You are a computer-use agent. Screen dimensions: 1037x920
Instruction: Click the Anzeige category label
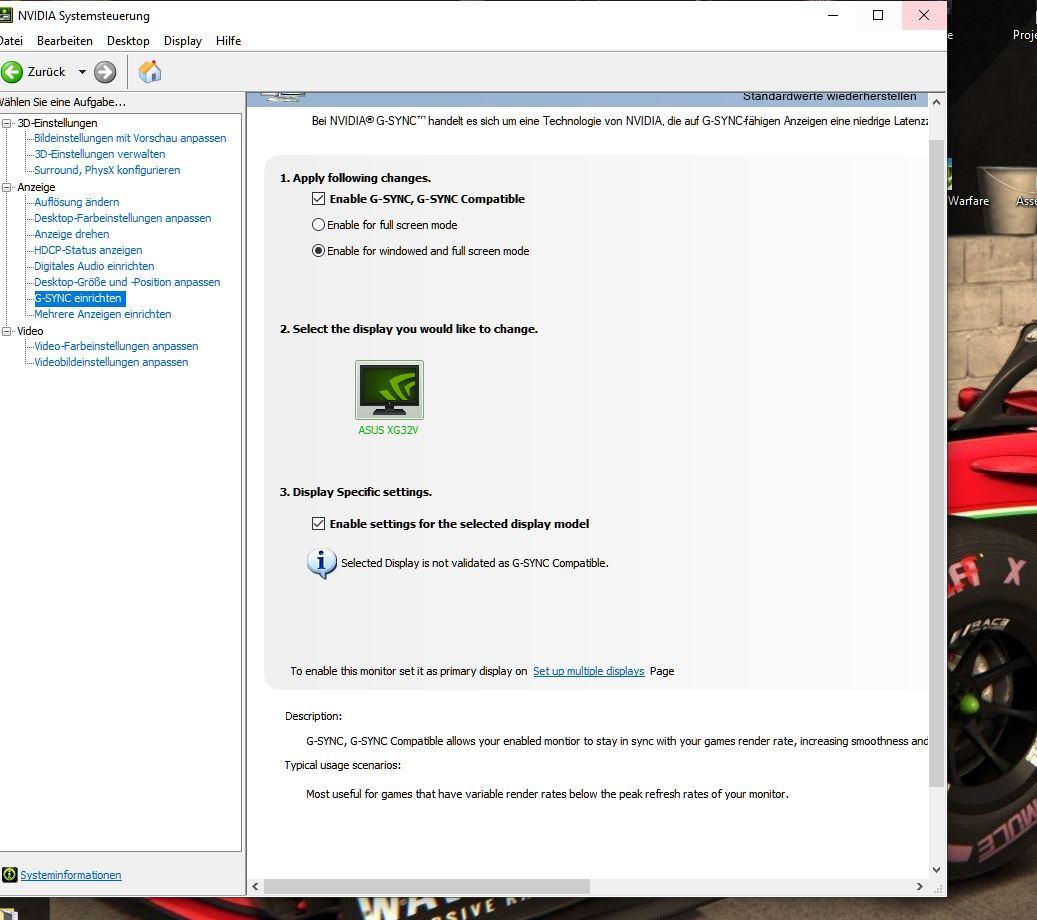tap(36, 187)
